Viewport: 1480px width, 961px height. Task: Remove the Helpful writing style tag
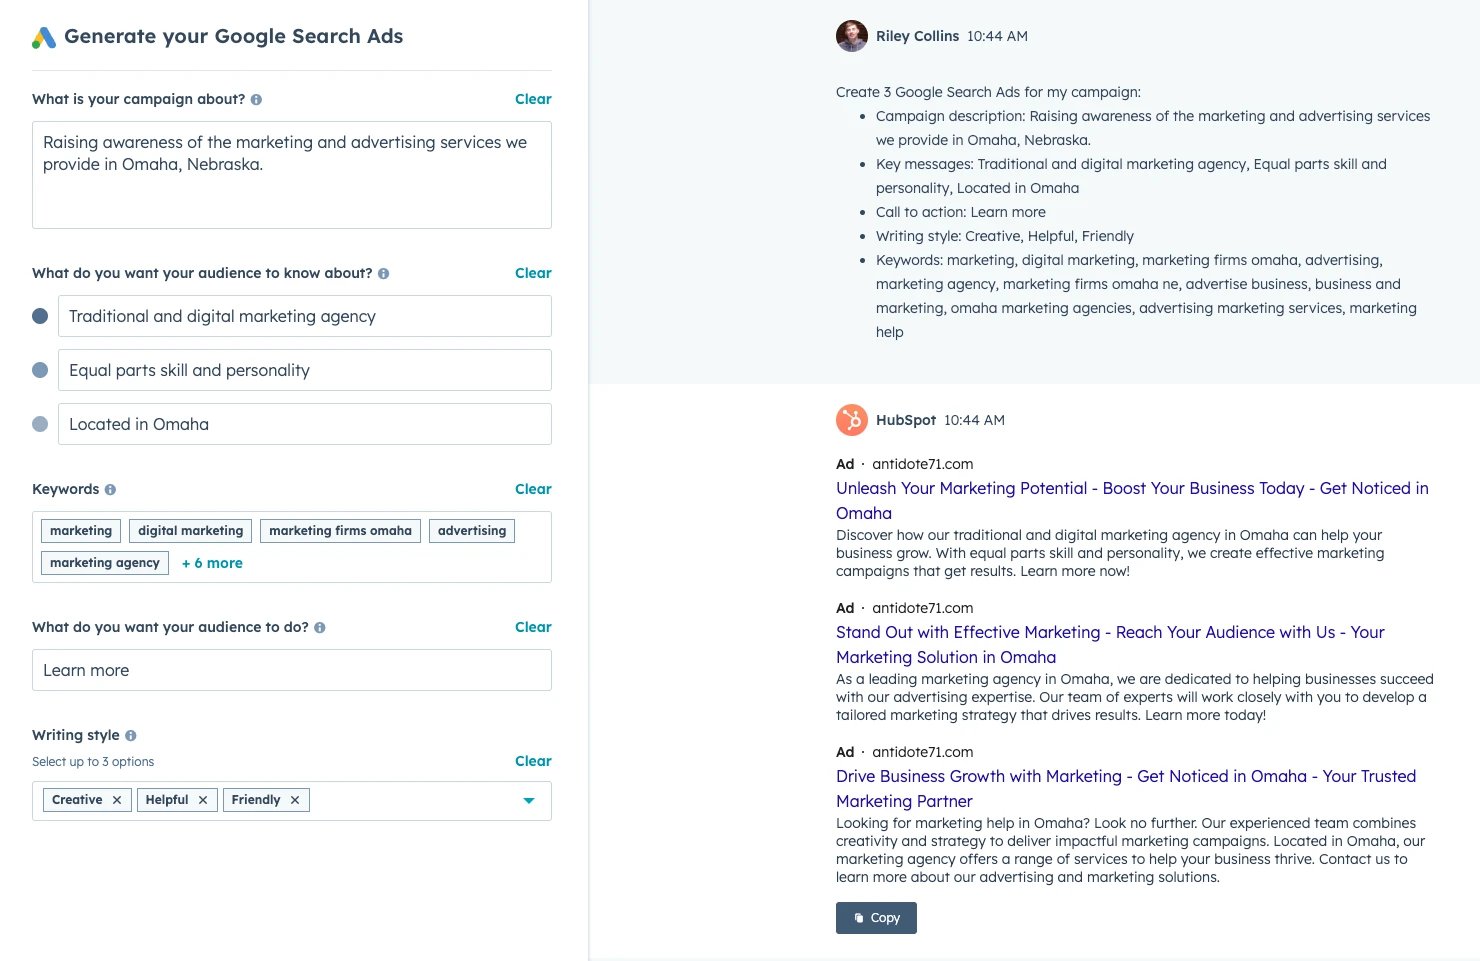point(203,800)
